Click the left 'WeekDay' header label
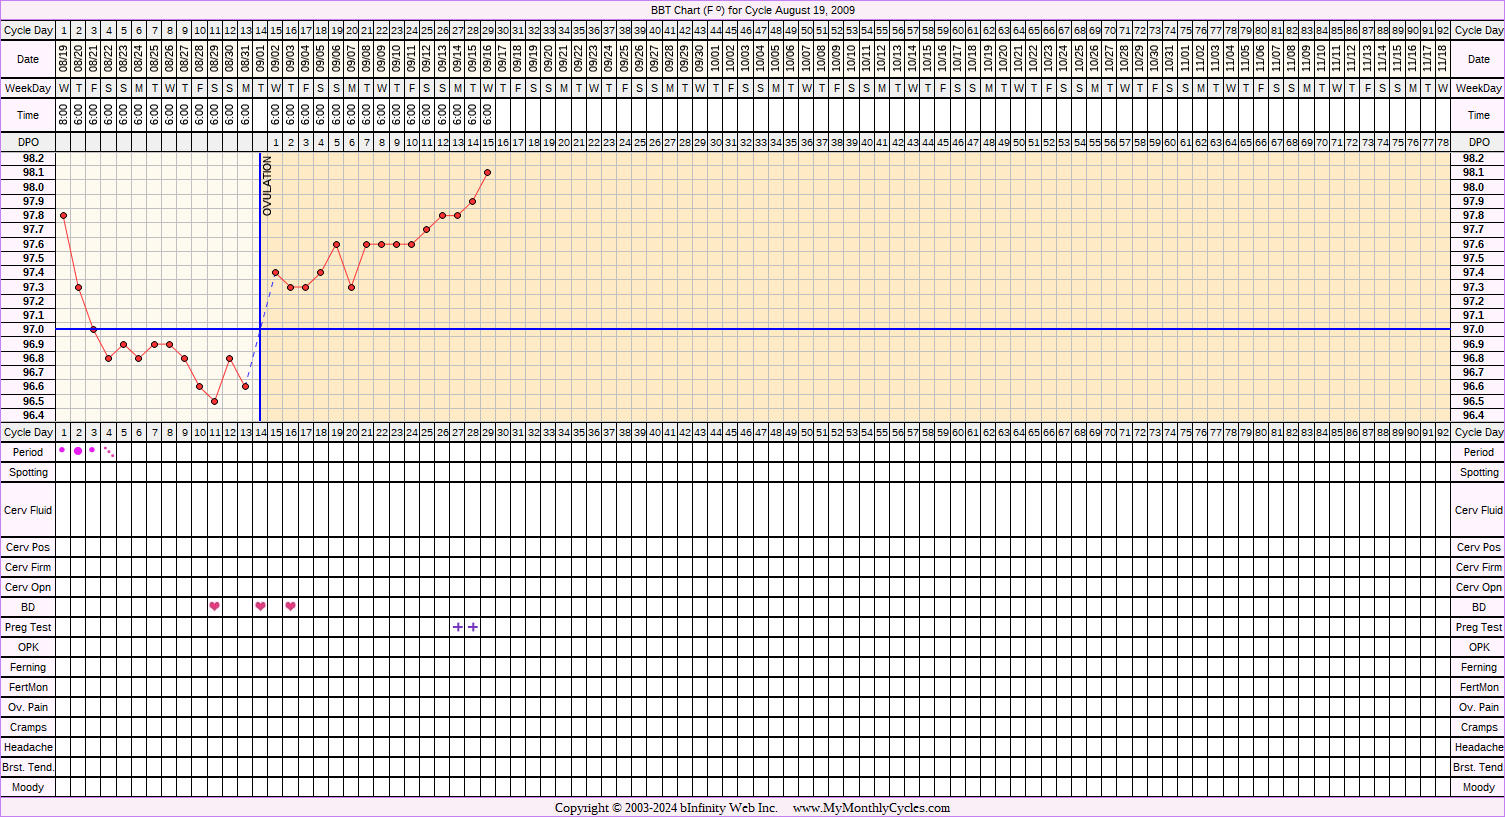The height and width of the screenshot is (817, 1505). [x=28, y=88]
